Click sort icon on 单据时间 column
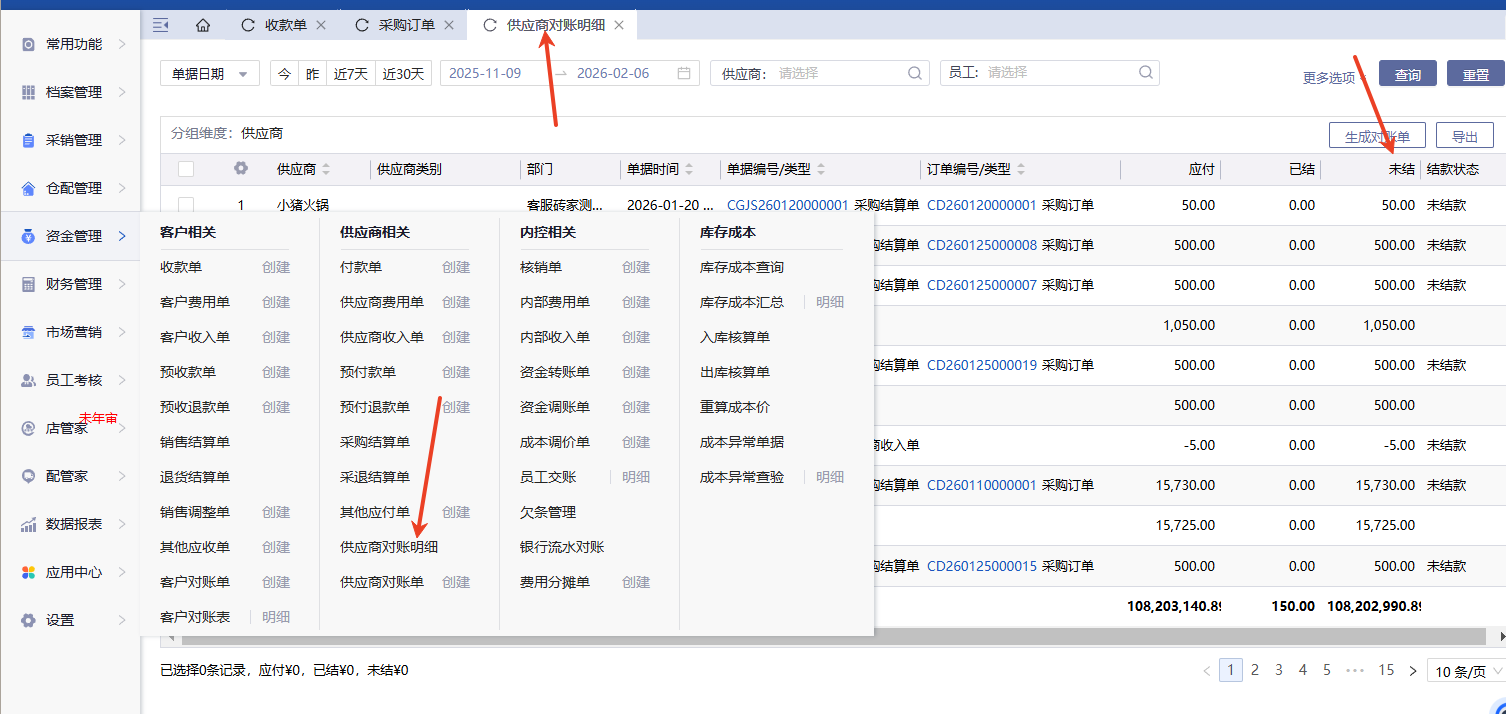Viewport: 1506px width, 714px height. pyautogui.click(x=689, y=170)
